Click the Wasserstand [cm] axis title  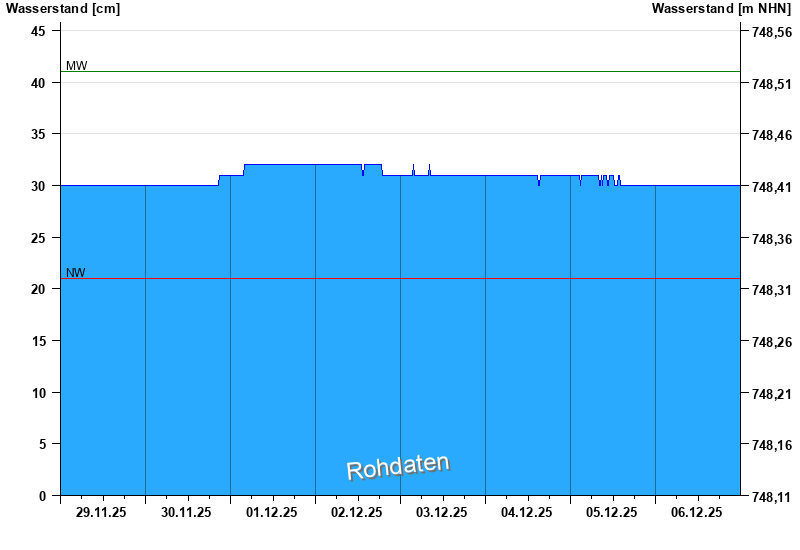(63, 9)
